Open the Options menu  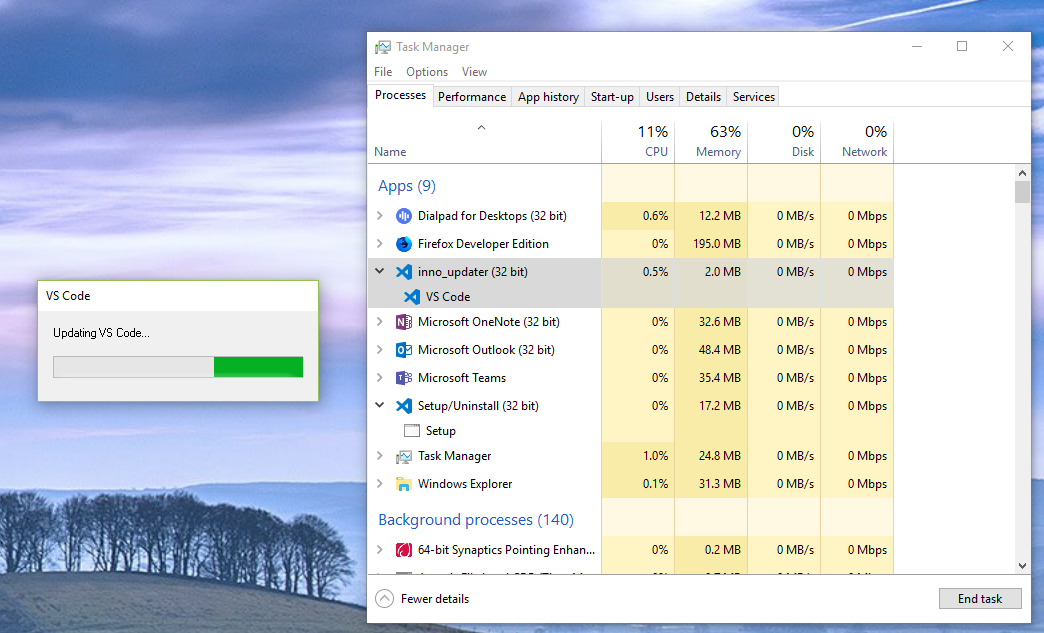427,71
